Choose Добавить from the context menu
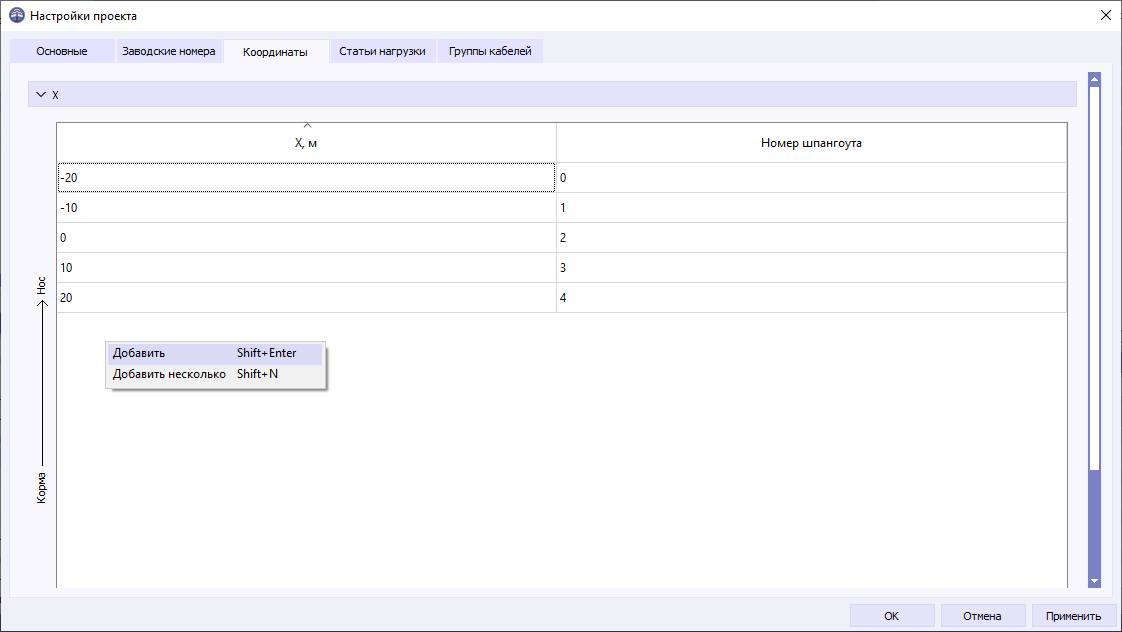Viewport: 1122px width, 632px height. [x=160, y=353]
